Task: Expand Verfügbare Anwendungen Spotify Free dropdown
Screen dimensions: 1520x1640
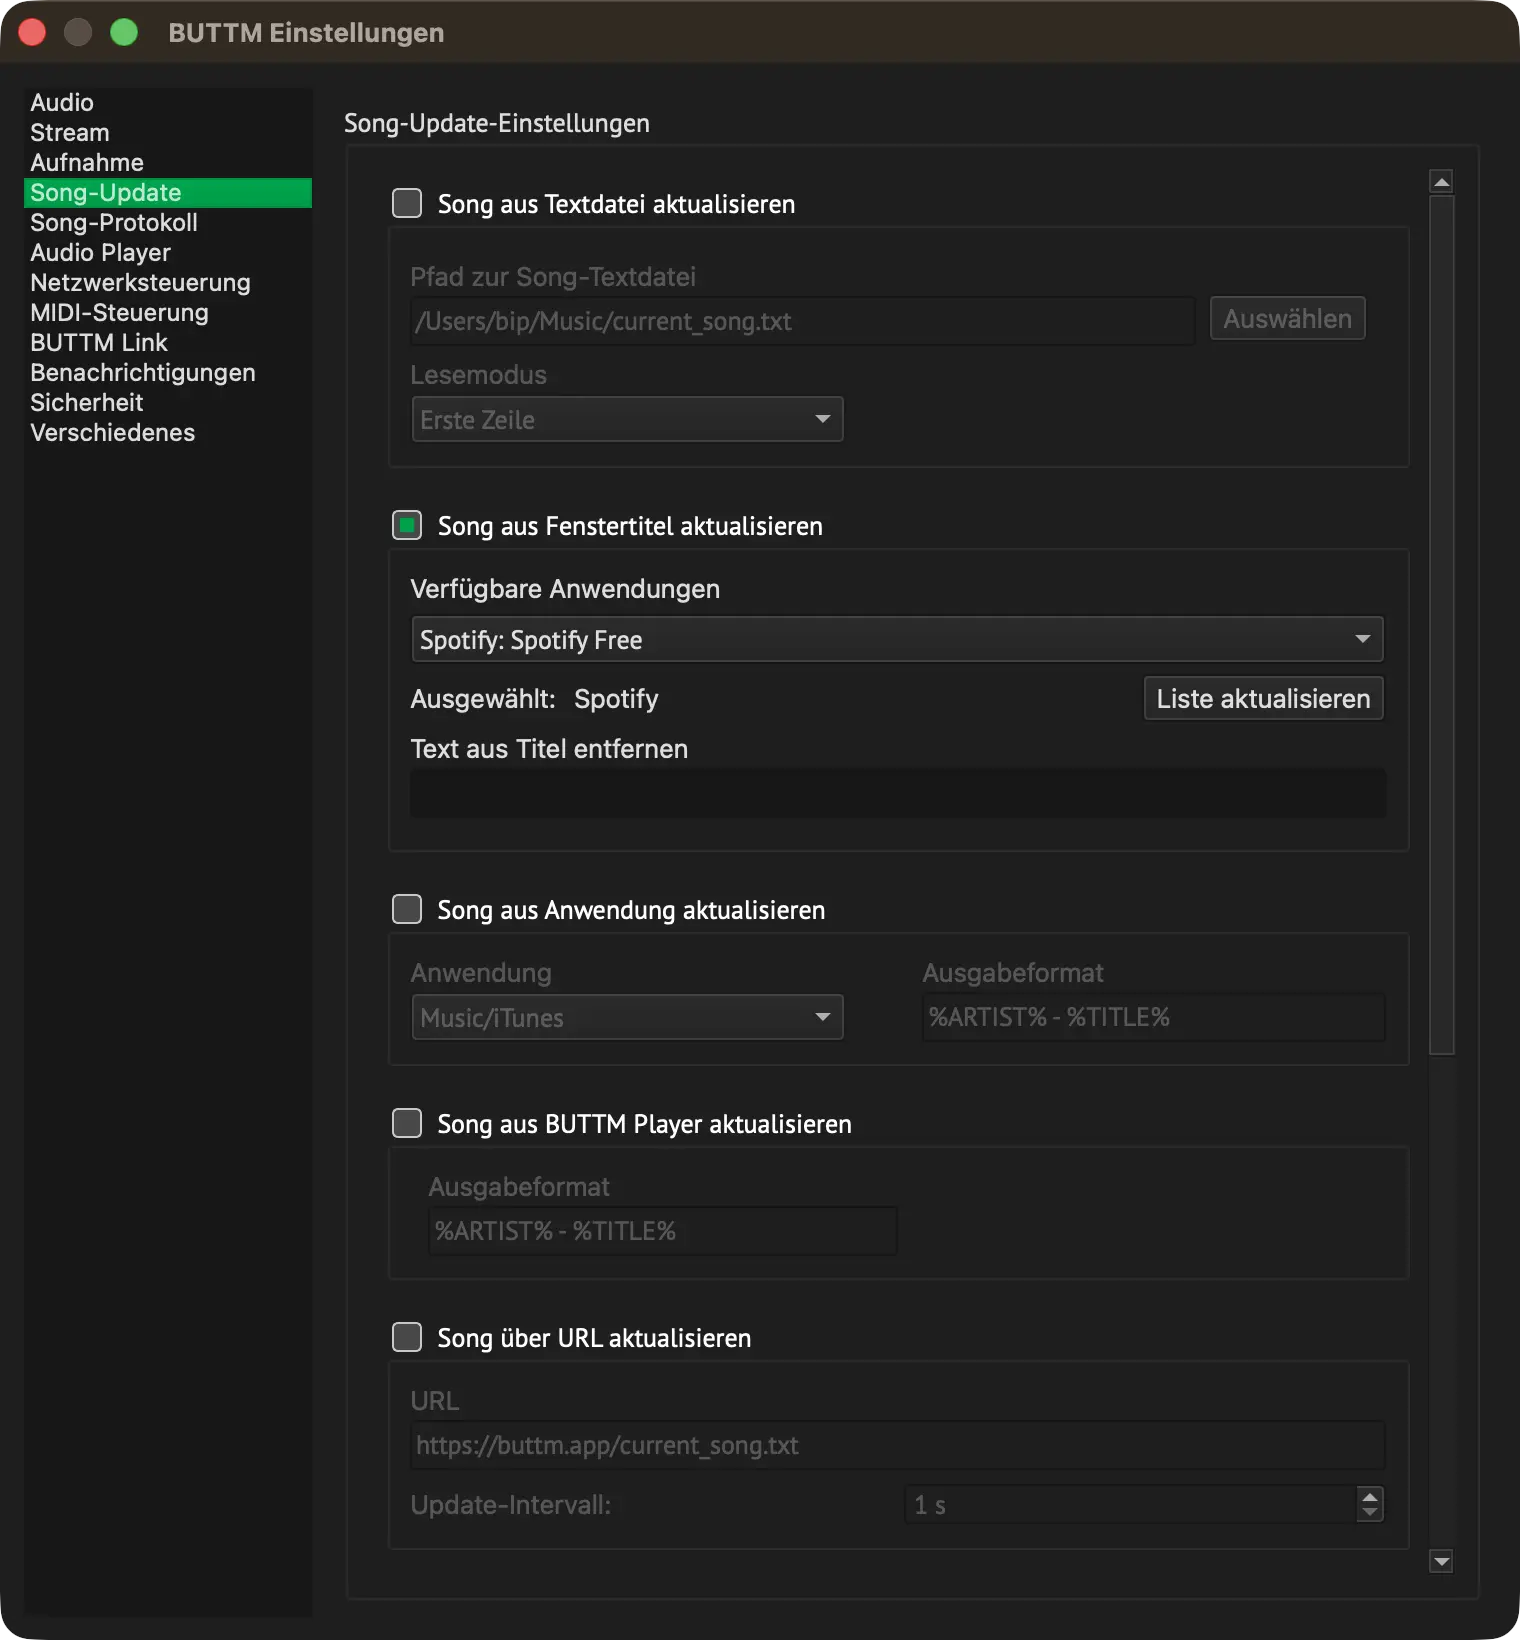Action: coord(897,639)
